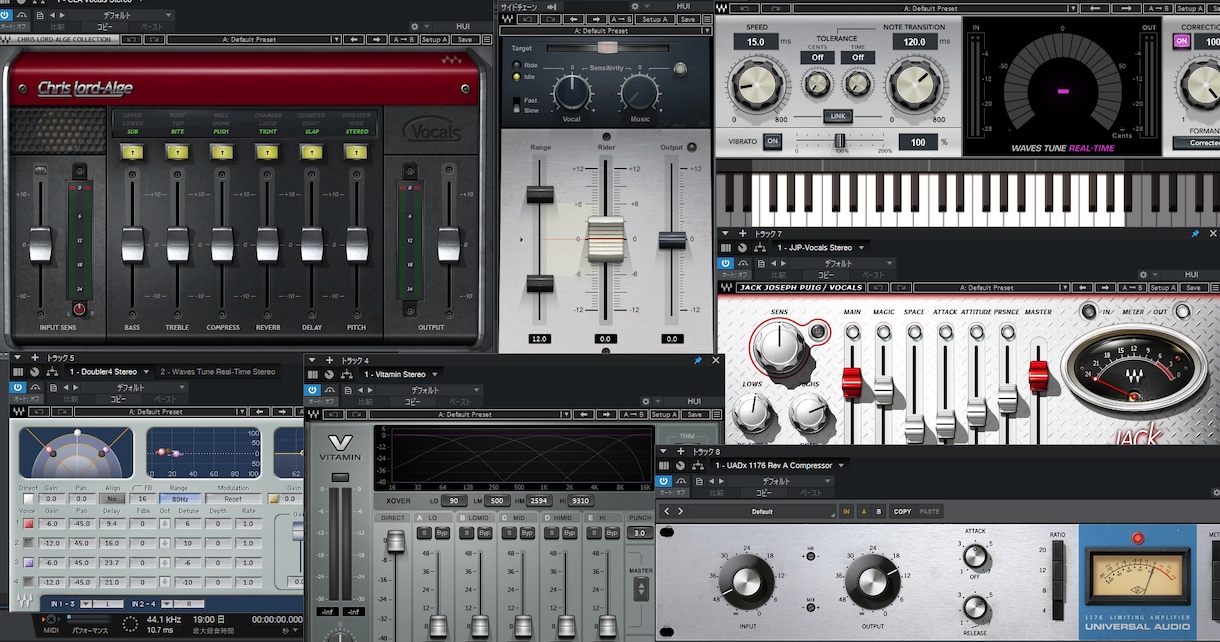Toggle the REVERB yellow switch in CLA Vocals
The image size is (1220, 642).
pyautogui.click(x=267, y=152)
